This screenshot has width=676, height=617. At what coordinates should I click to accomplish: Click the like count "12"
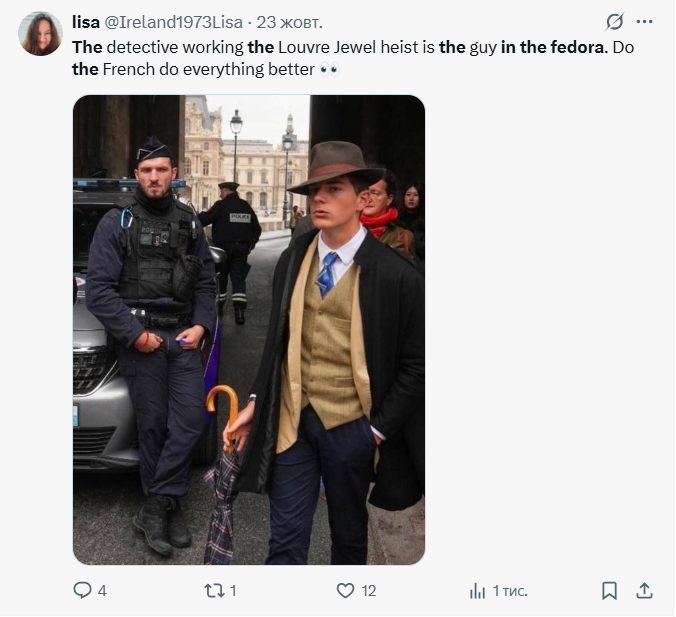coord(369,591)
